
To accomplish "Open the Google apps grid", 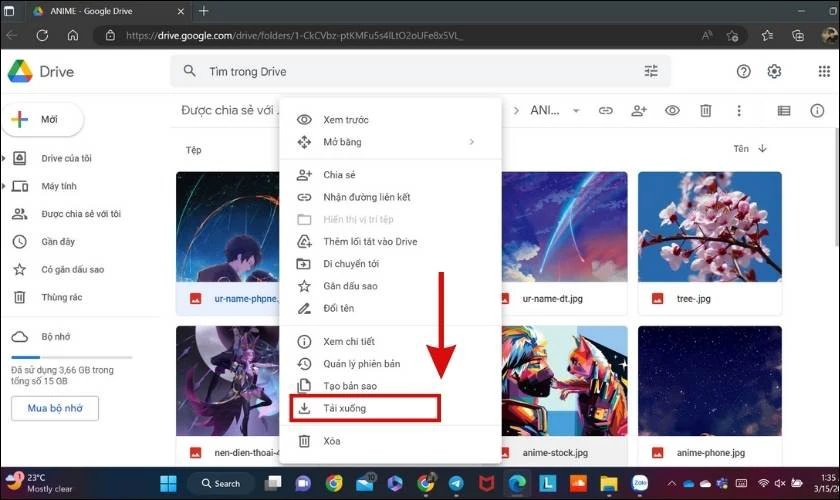I will [x=824, y=71].
